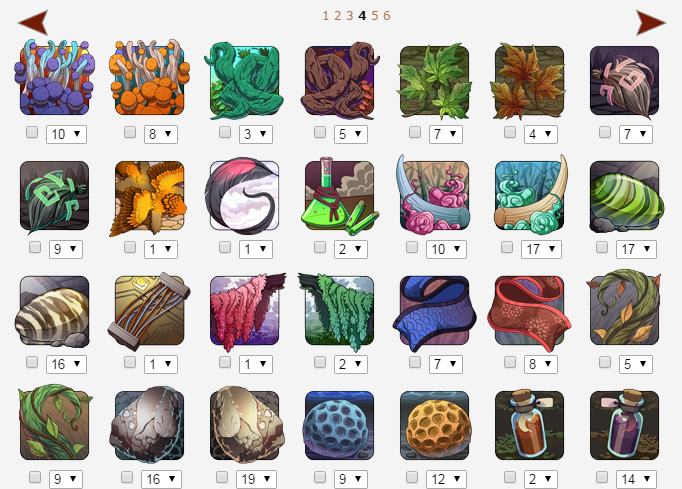Image resolution: width=682 pixels, height=489 pixels.
Task: Click the wired cable connector item icon
Action: tap(149, 311)
